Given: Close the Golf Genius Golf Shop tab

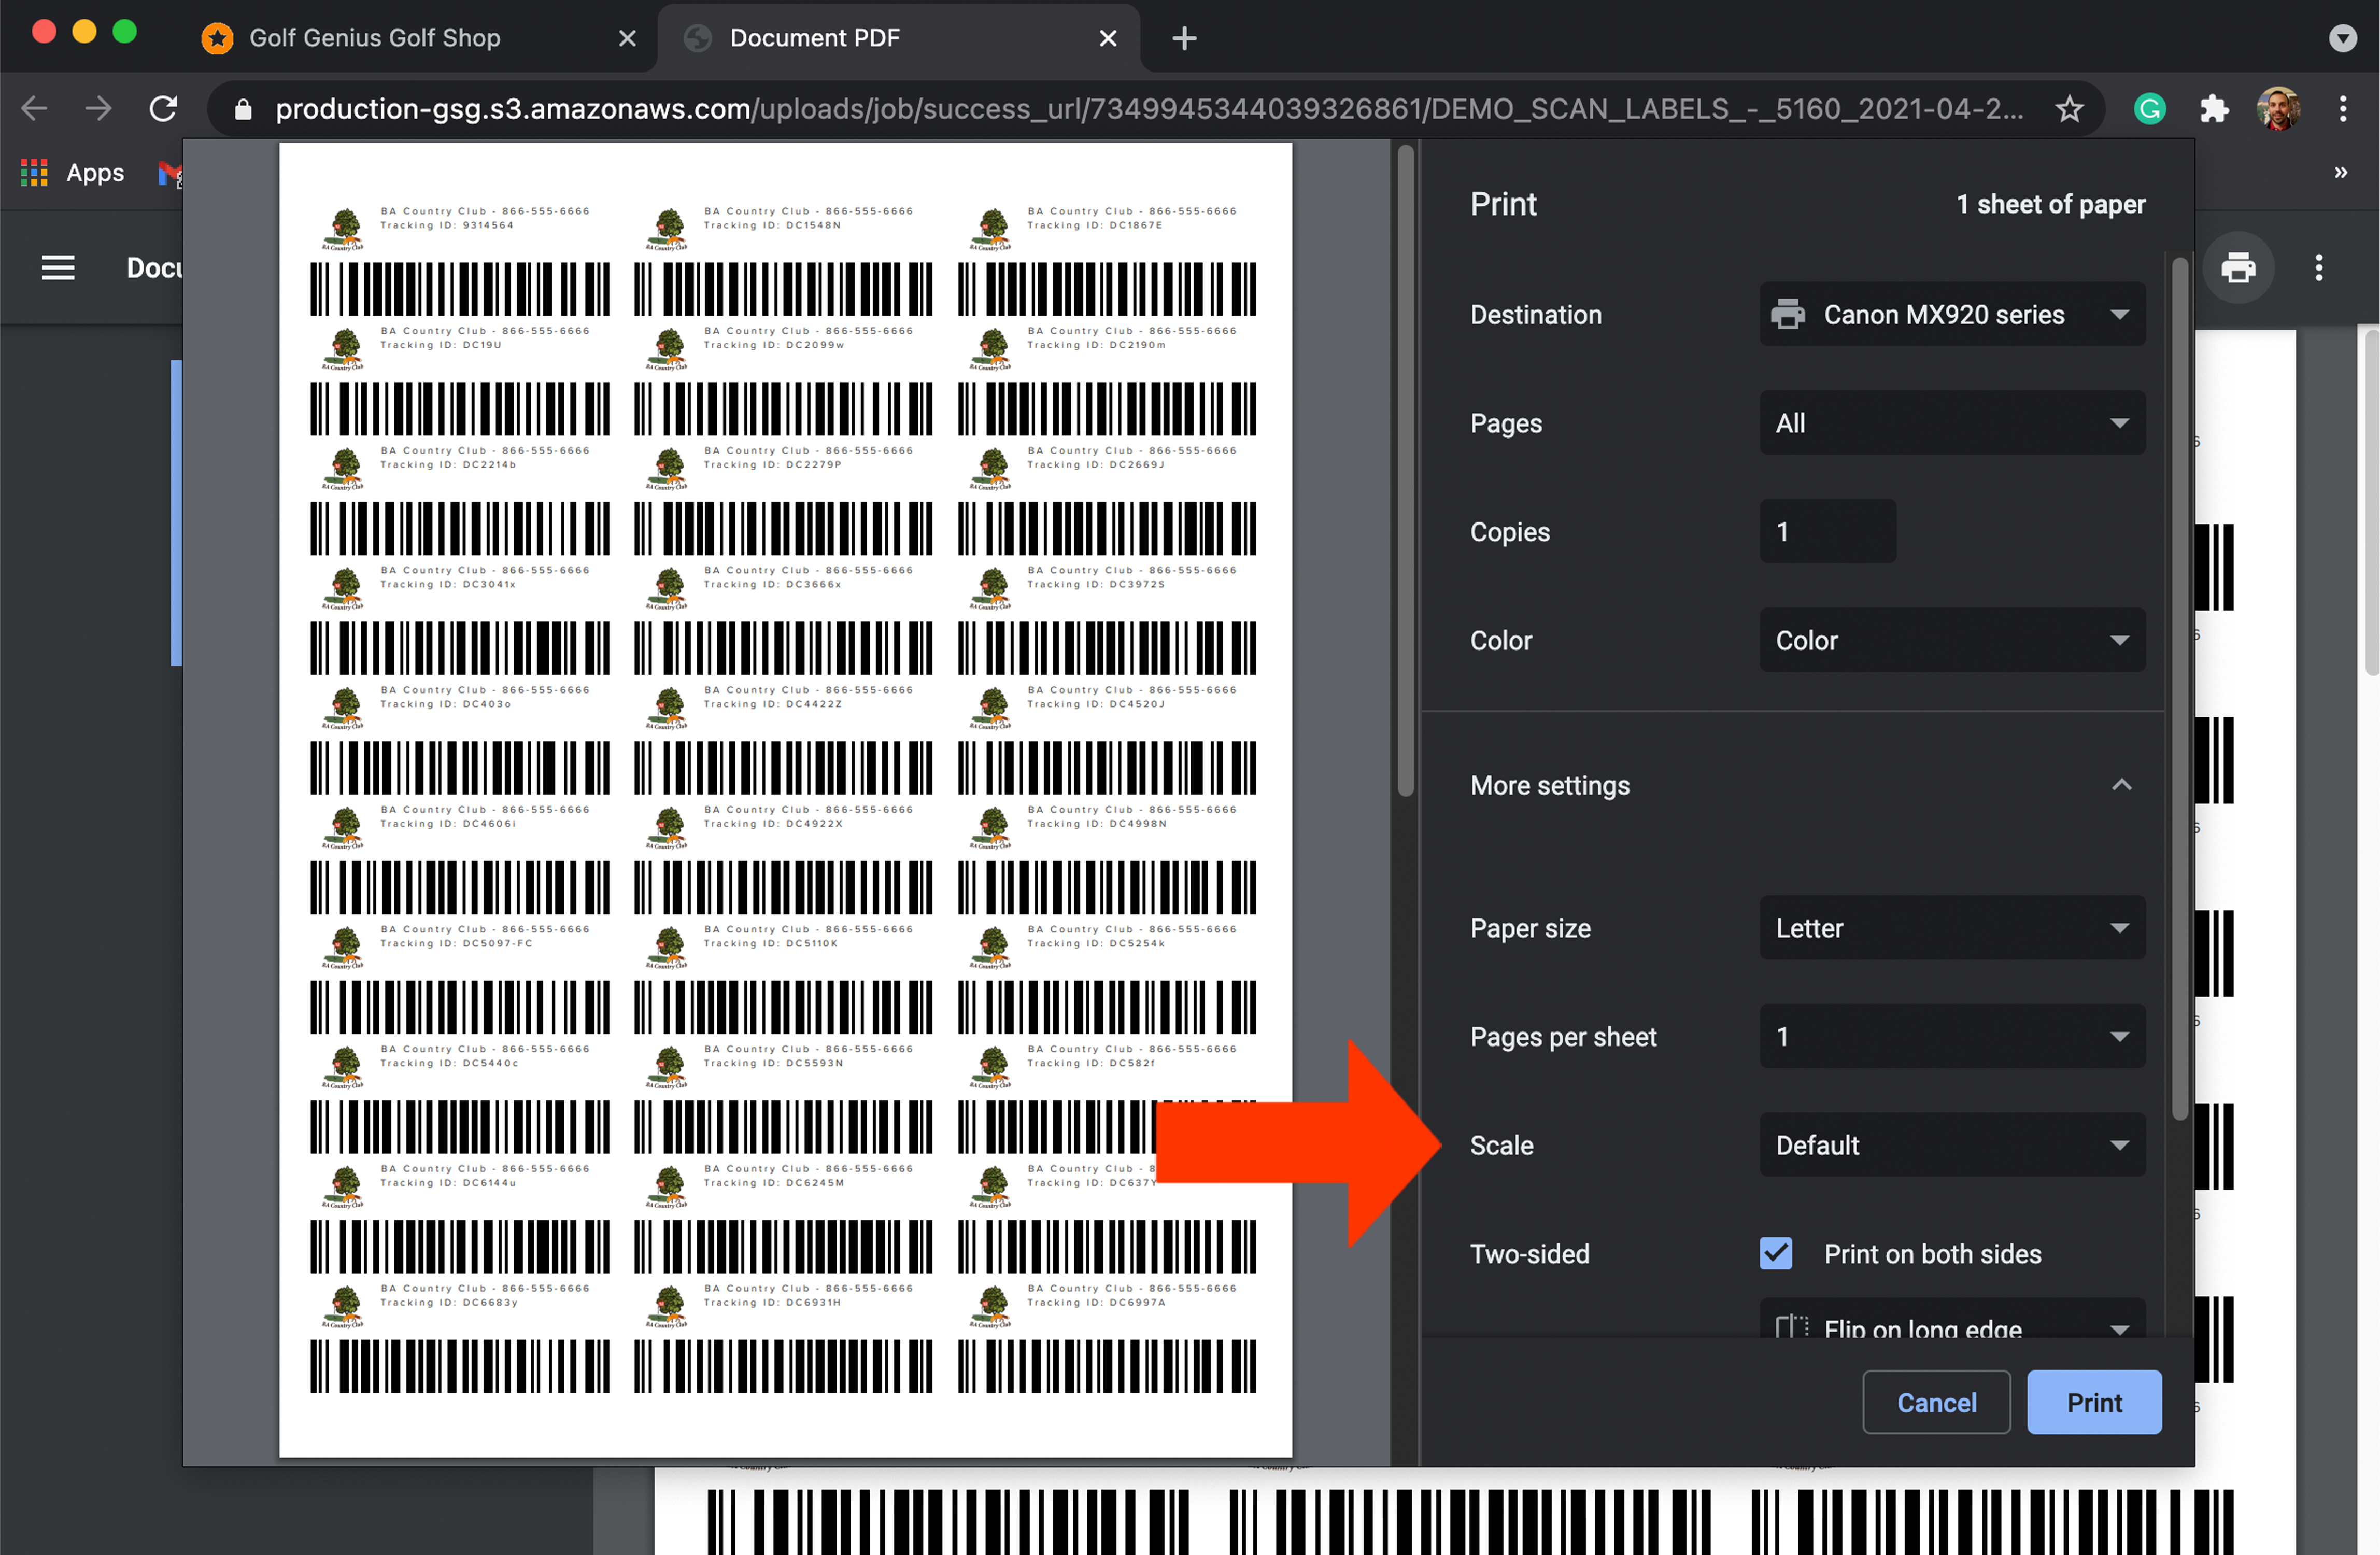Looking at the screenshot, I should click(x=627, y=38).
